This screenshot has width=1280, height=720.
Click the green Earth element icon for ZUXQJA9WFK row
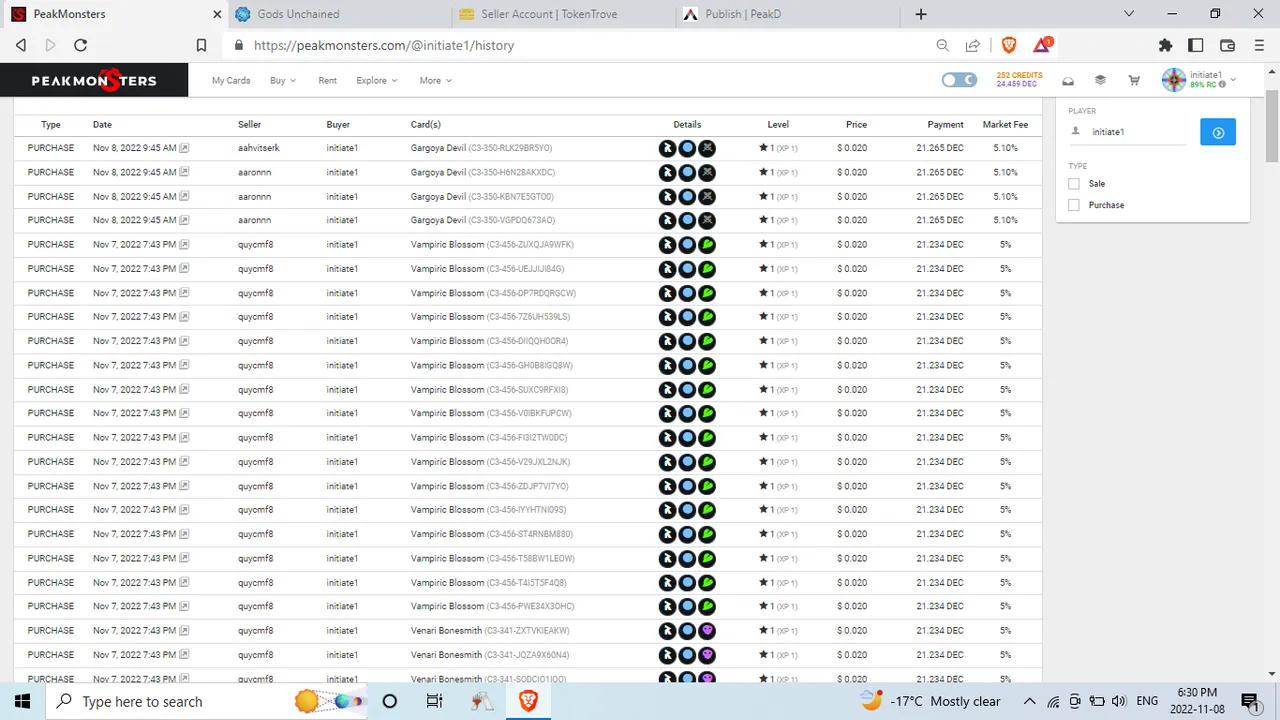707,245
